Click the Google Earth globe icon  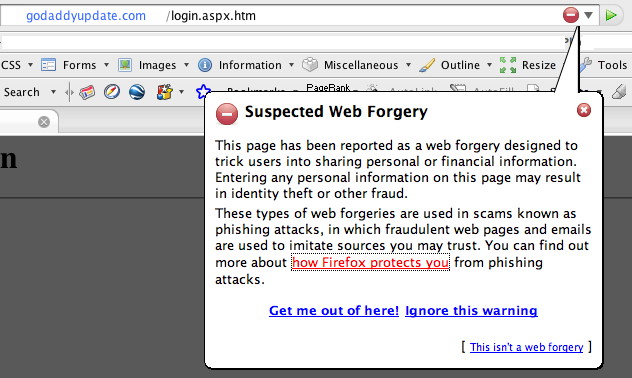(137, 92)
